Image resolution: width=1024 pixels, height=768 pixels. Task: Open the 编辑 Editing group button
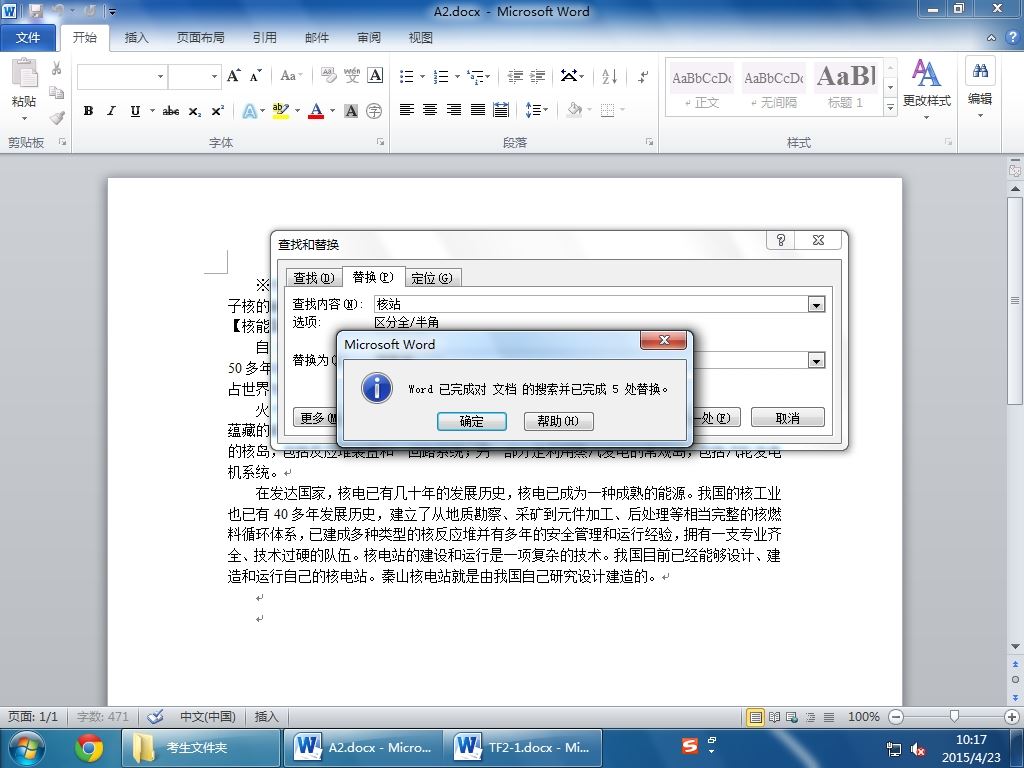pos(980,88)
